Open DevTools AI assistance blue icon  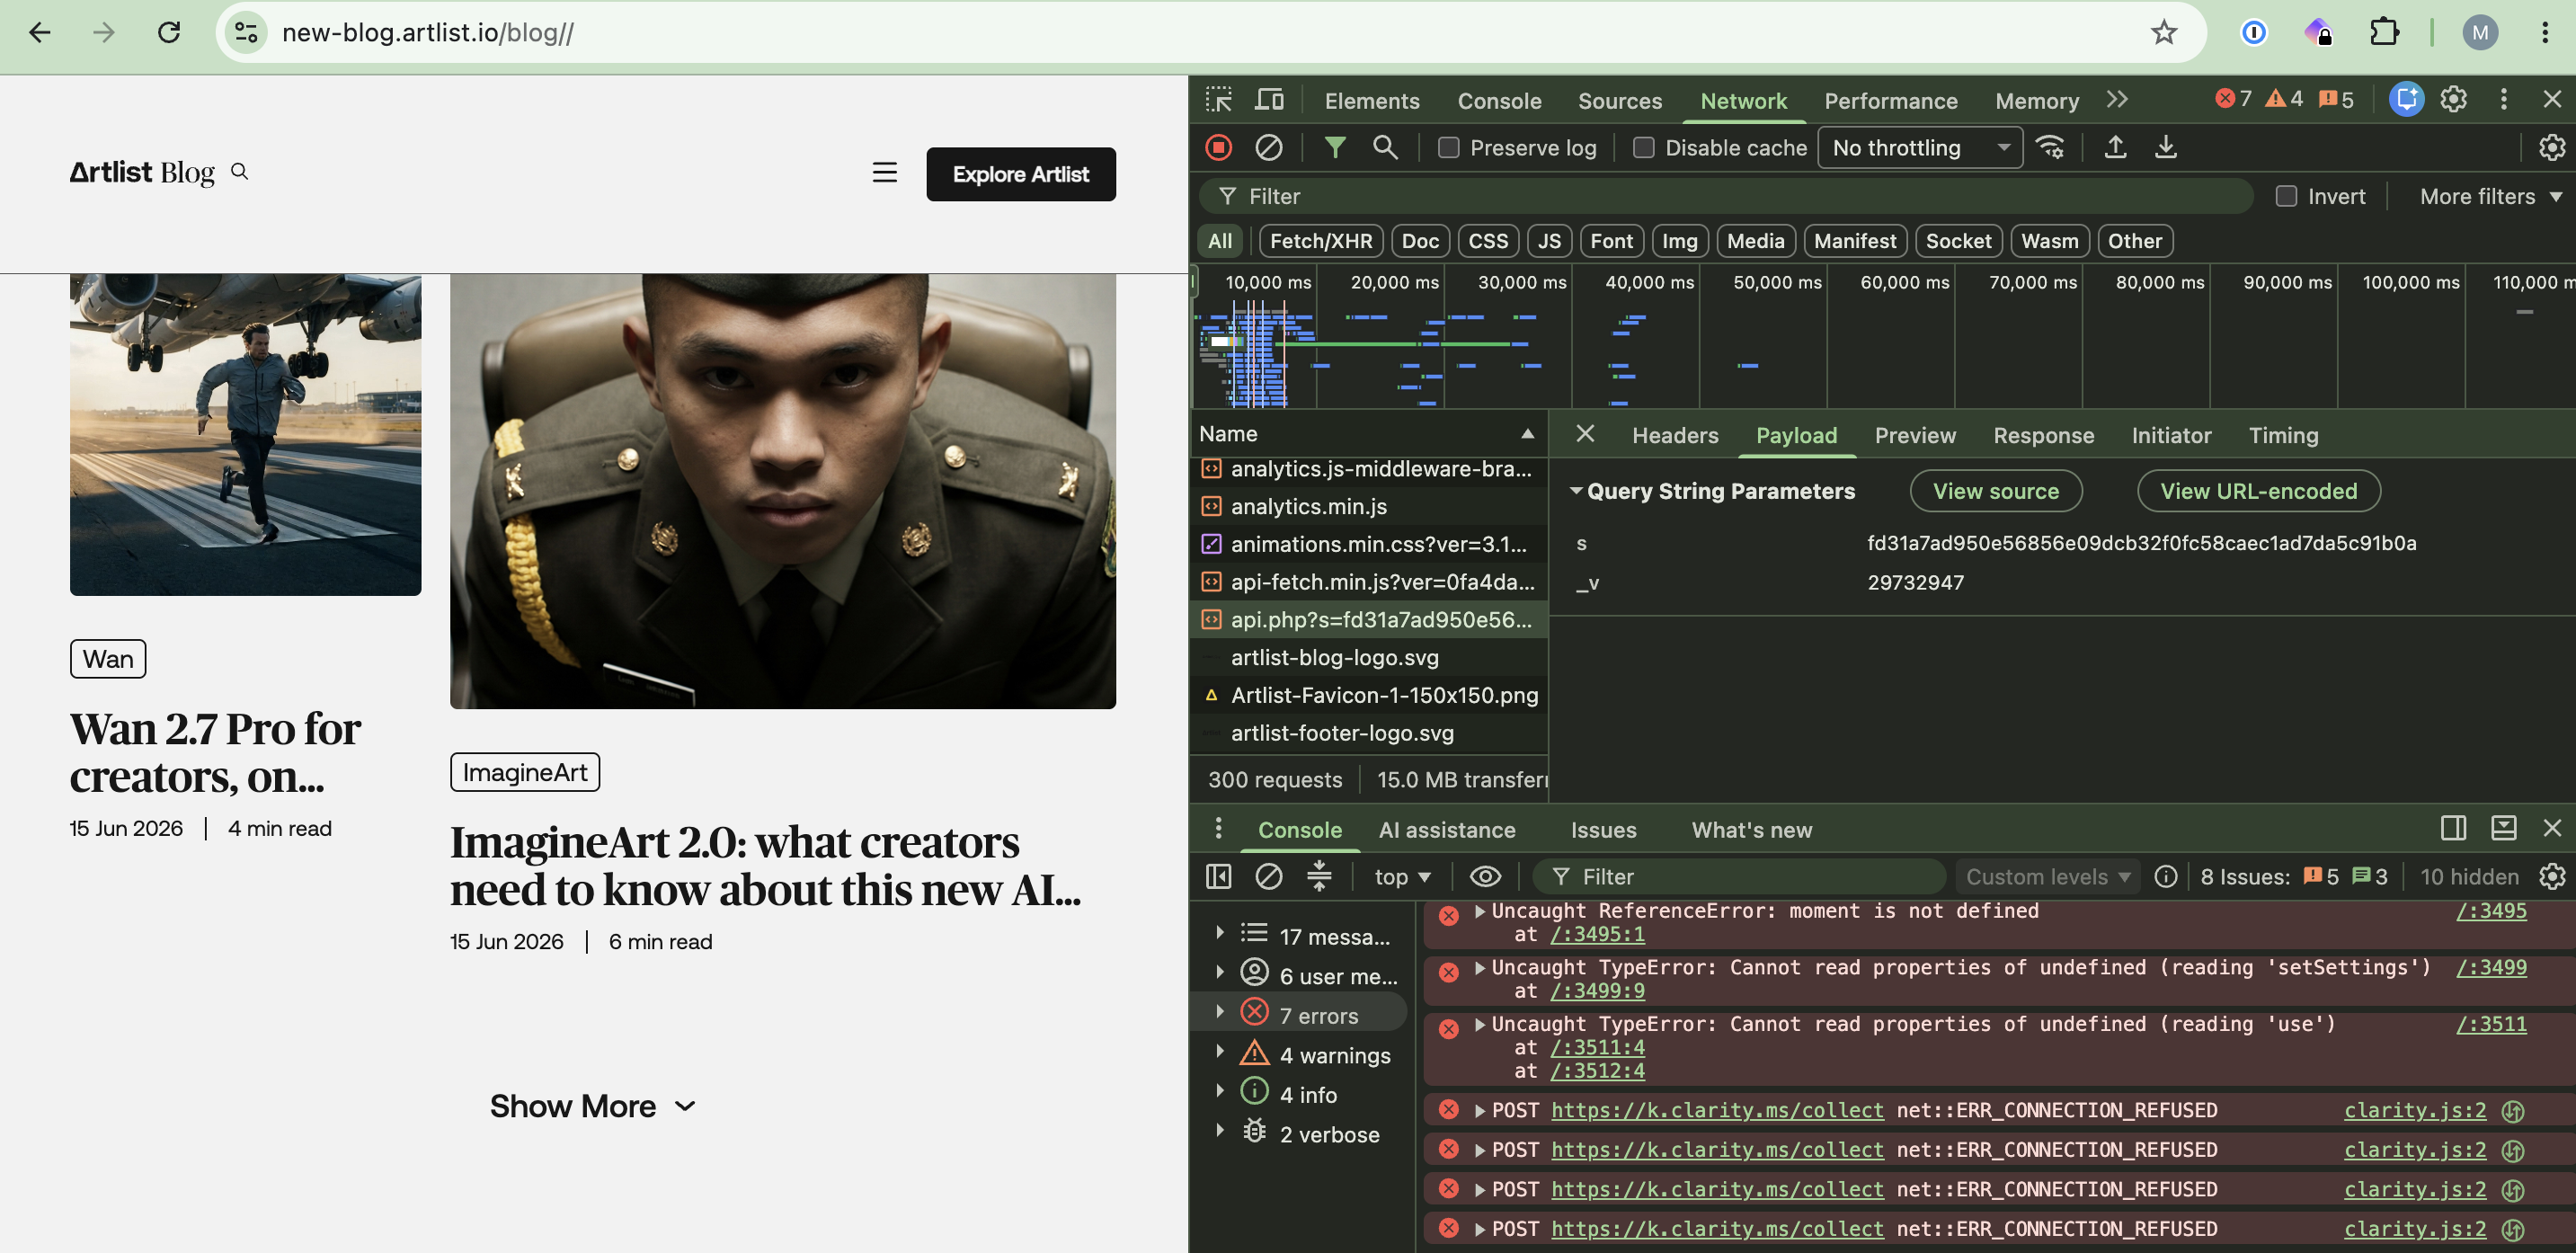2406,100
